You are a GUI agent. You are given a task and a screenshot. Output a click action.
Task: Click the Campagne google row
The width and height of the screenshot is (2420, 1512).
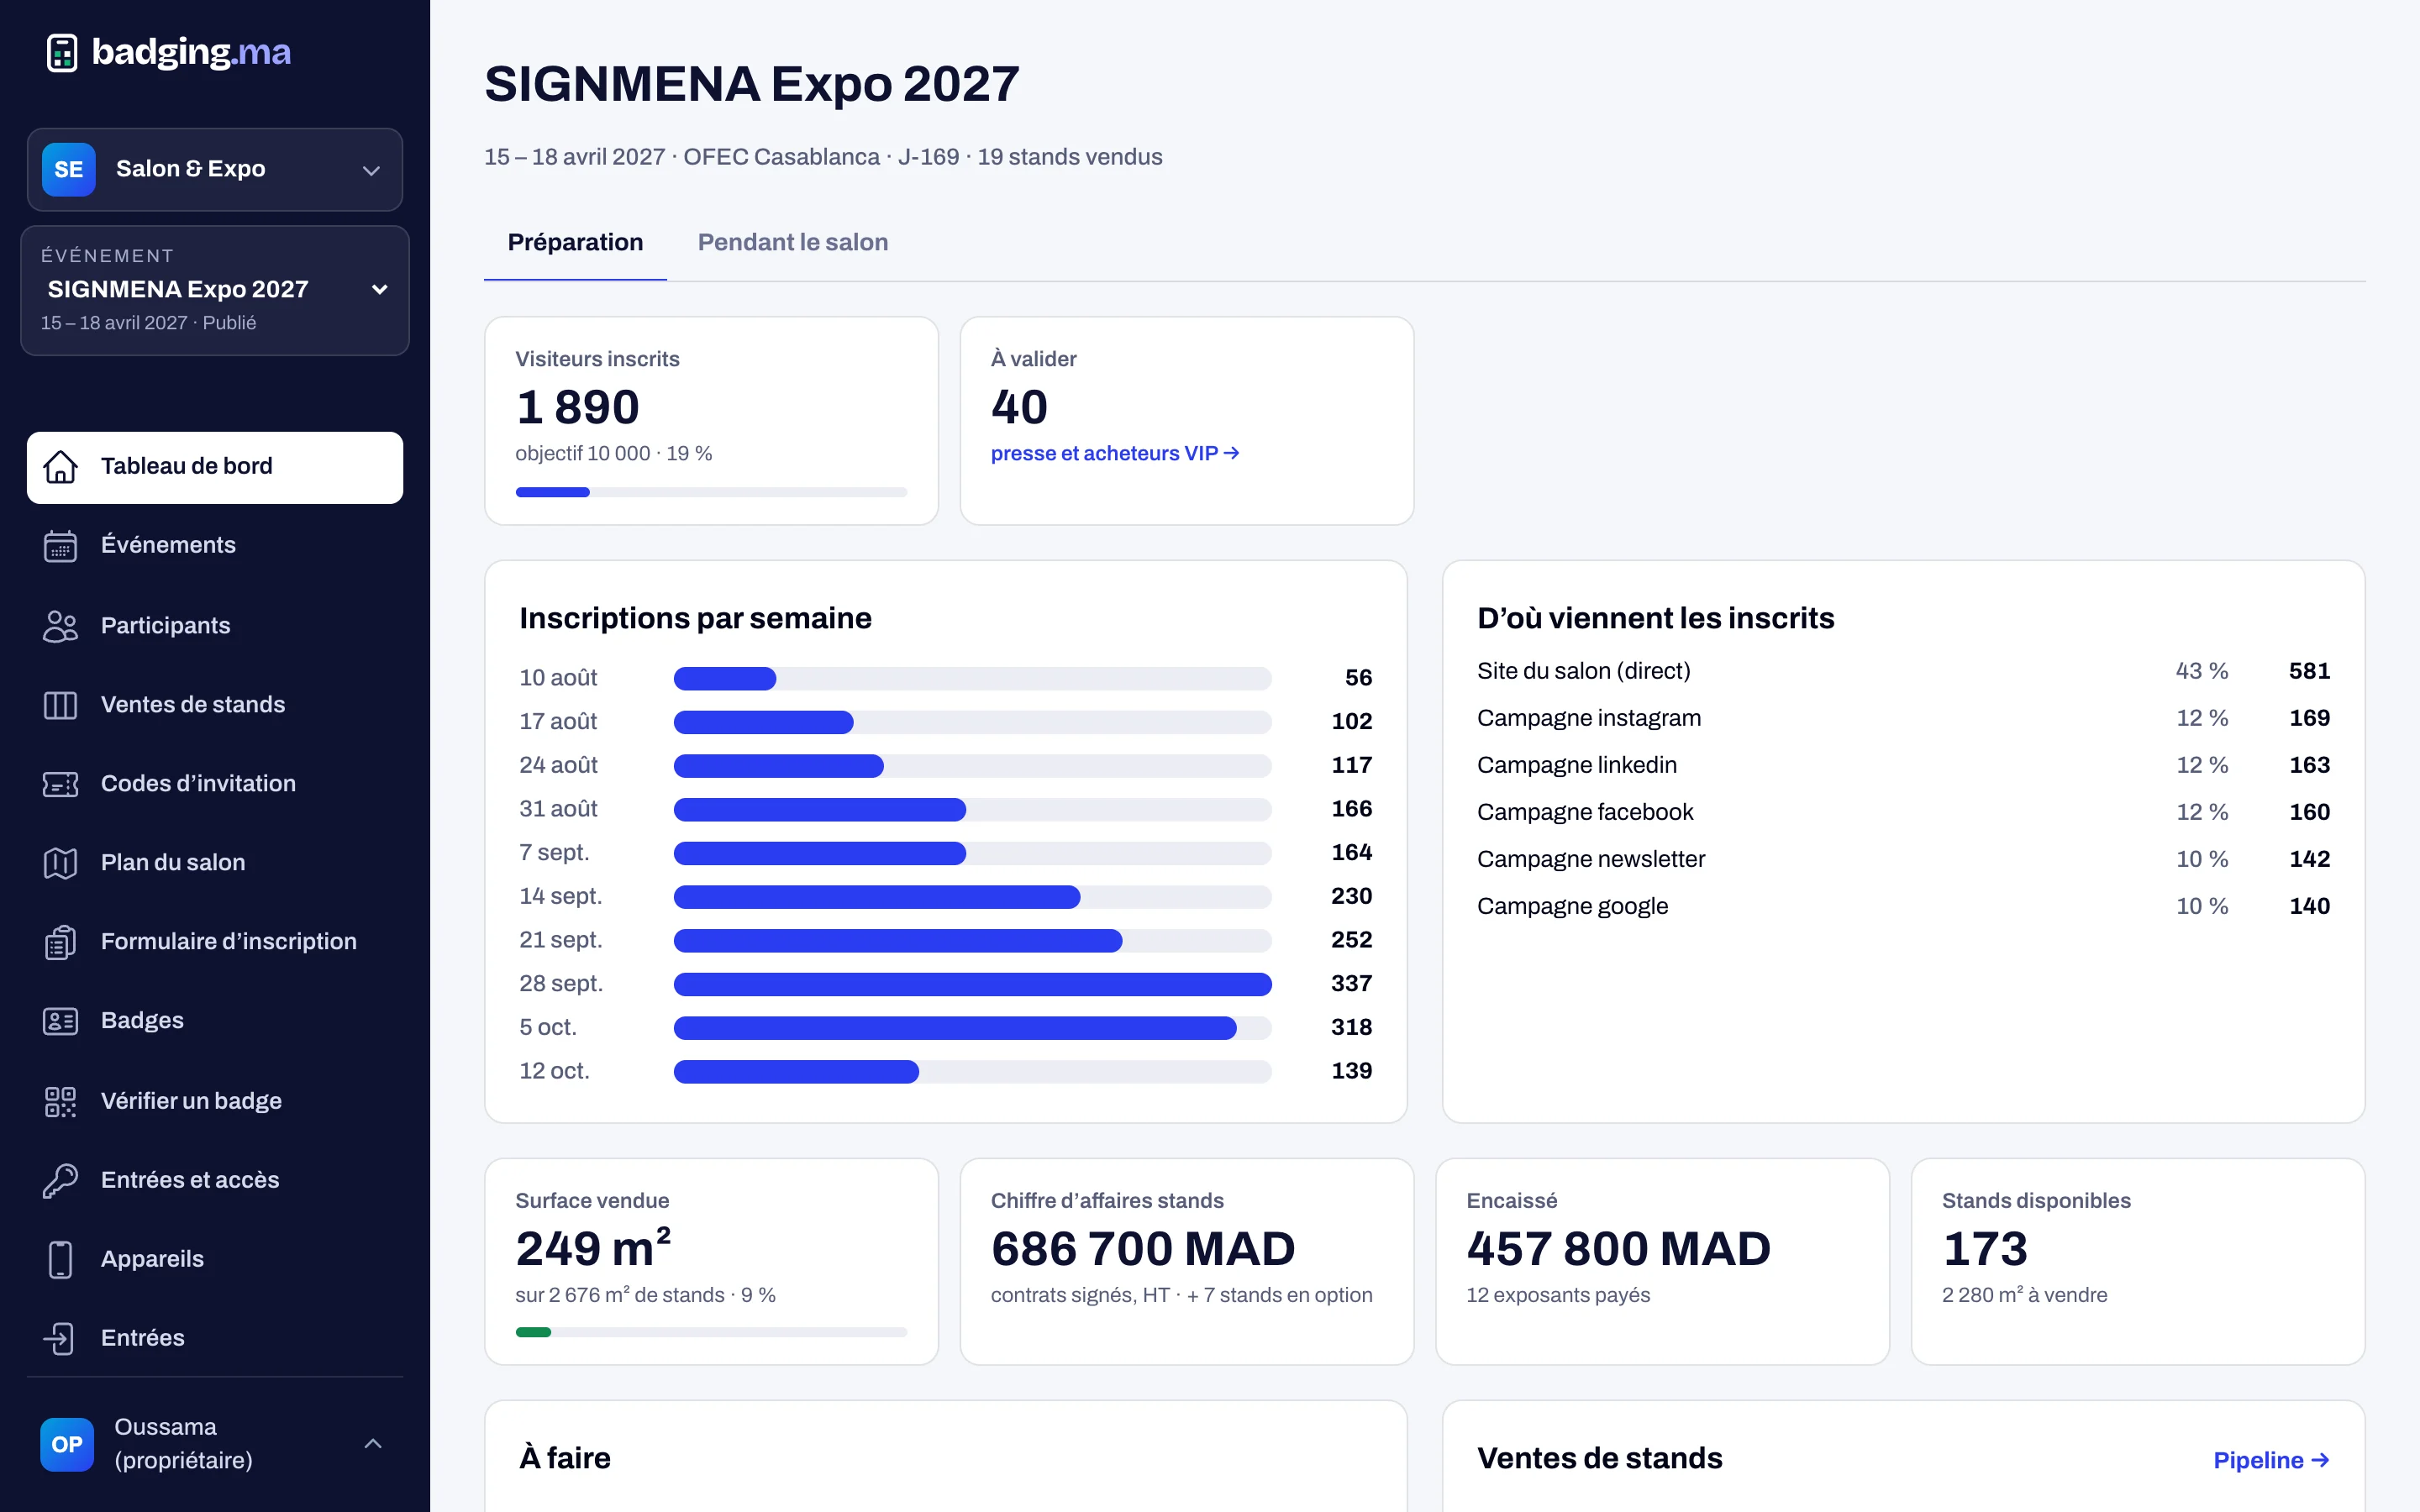(x=1903, y=906)
